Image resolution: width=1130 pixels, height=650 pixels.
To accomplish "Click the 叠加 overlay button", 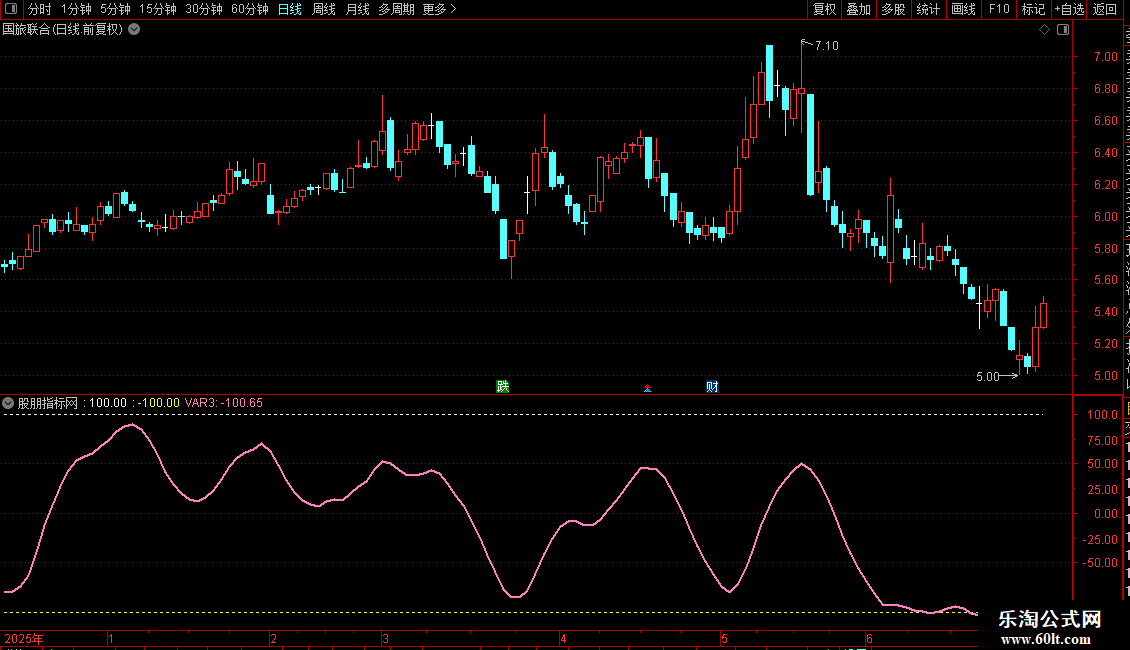I will [x=858, y=9].
